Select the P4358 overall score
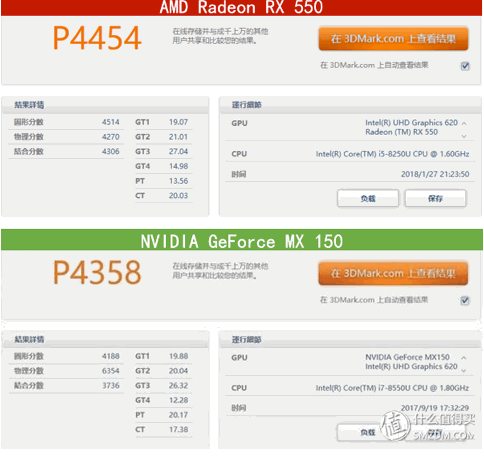The image size is (484, 457). click(97, 273)
